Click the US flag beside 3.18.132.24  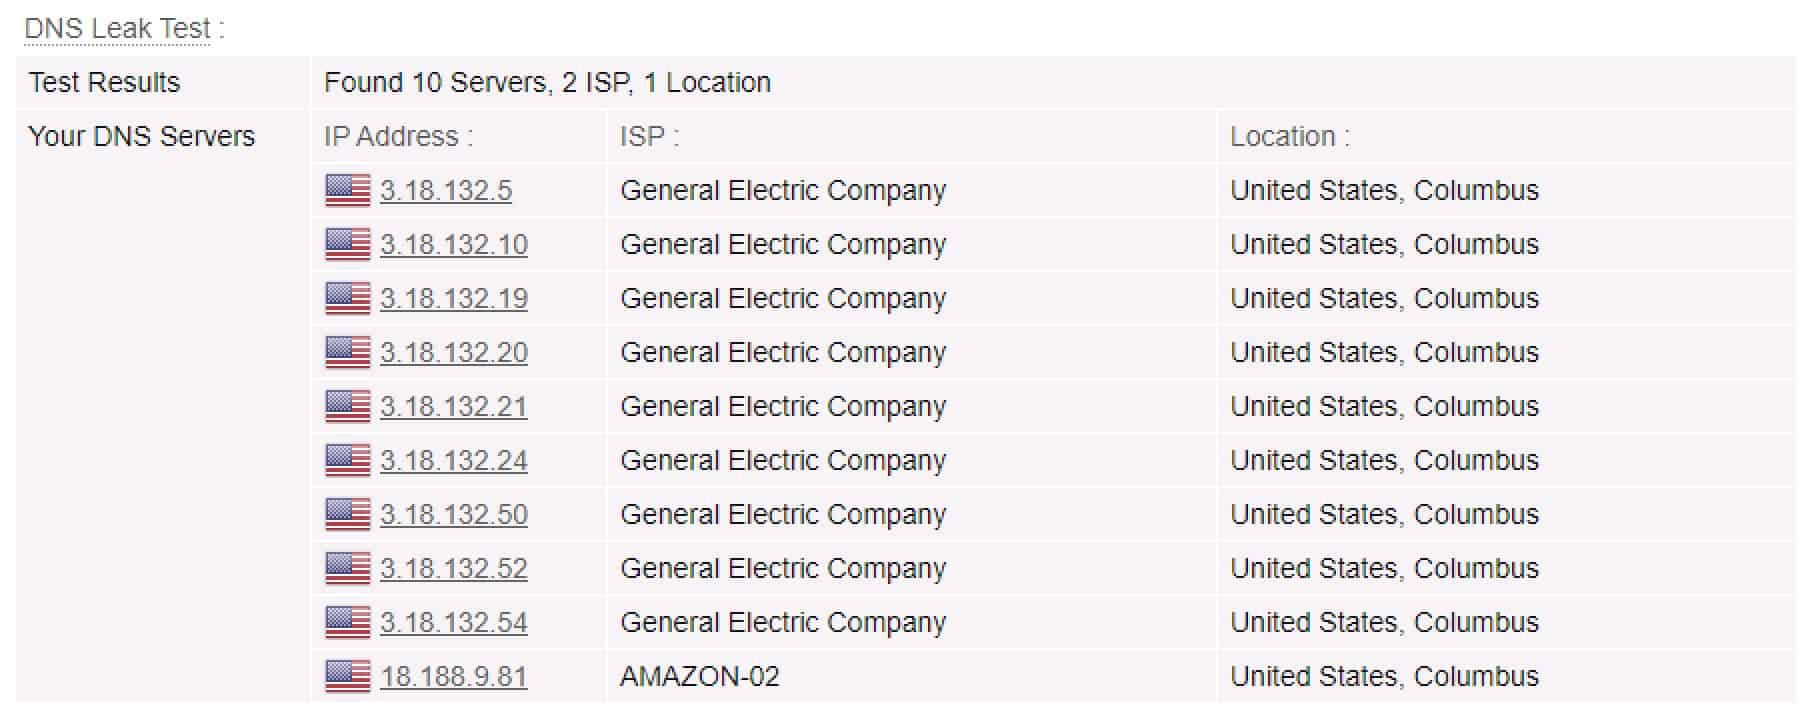348,460
